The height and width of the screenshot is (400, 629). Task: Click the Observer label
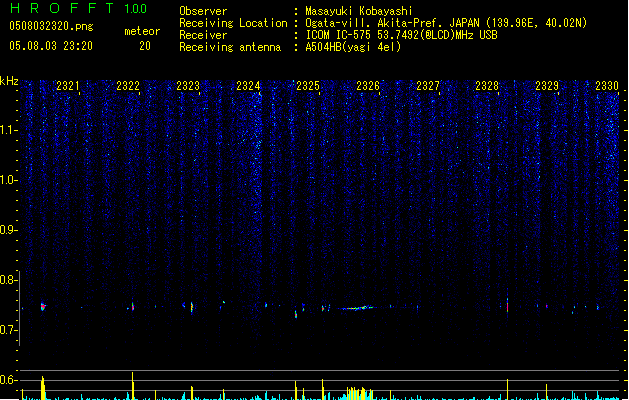(203, 11)
